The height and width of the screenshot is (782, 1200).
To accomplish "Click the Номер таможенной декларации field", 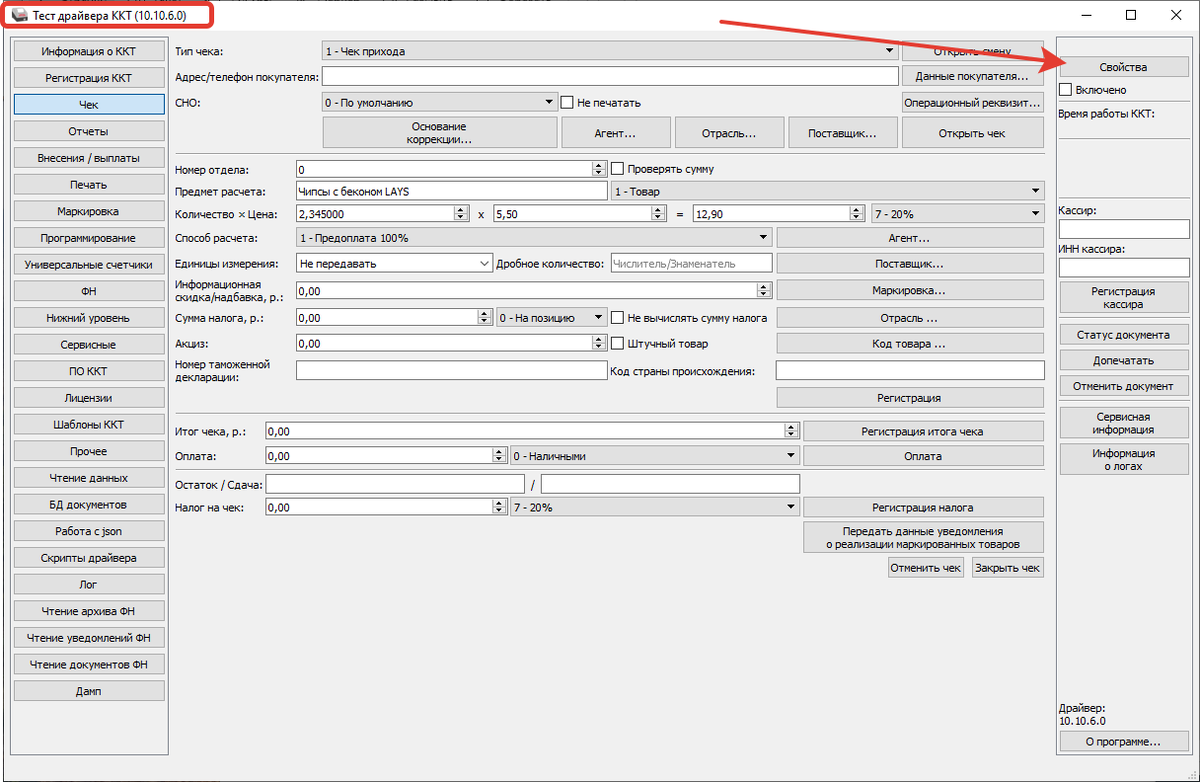I will [452, 370].
